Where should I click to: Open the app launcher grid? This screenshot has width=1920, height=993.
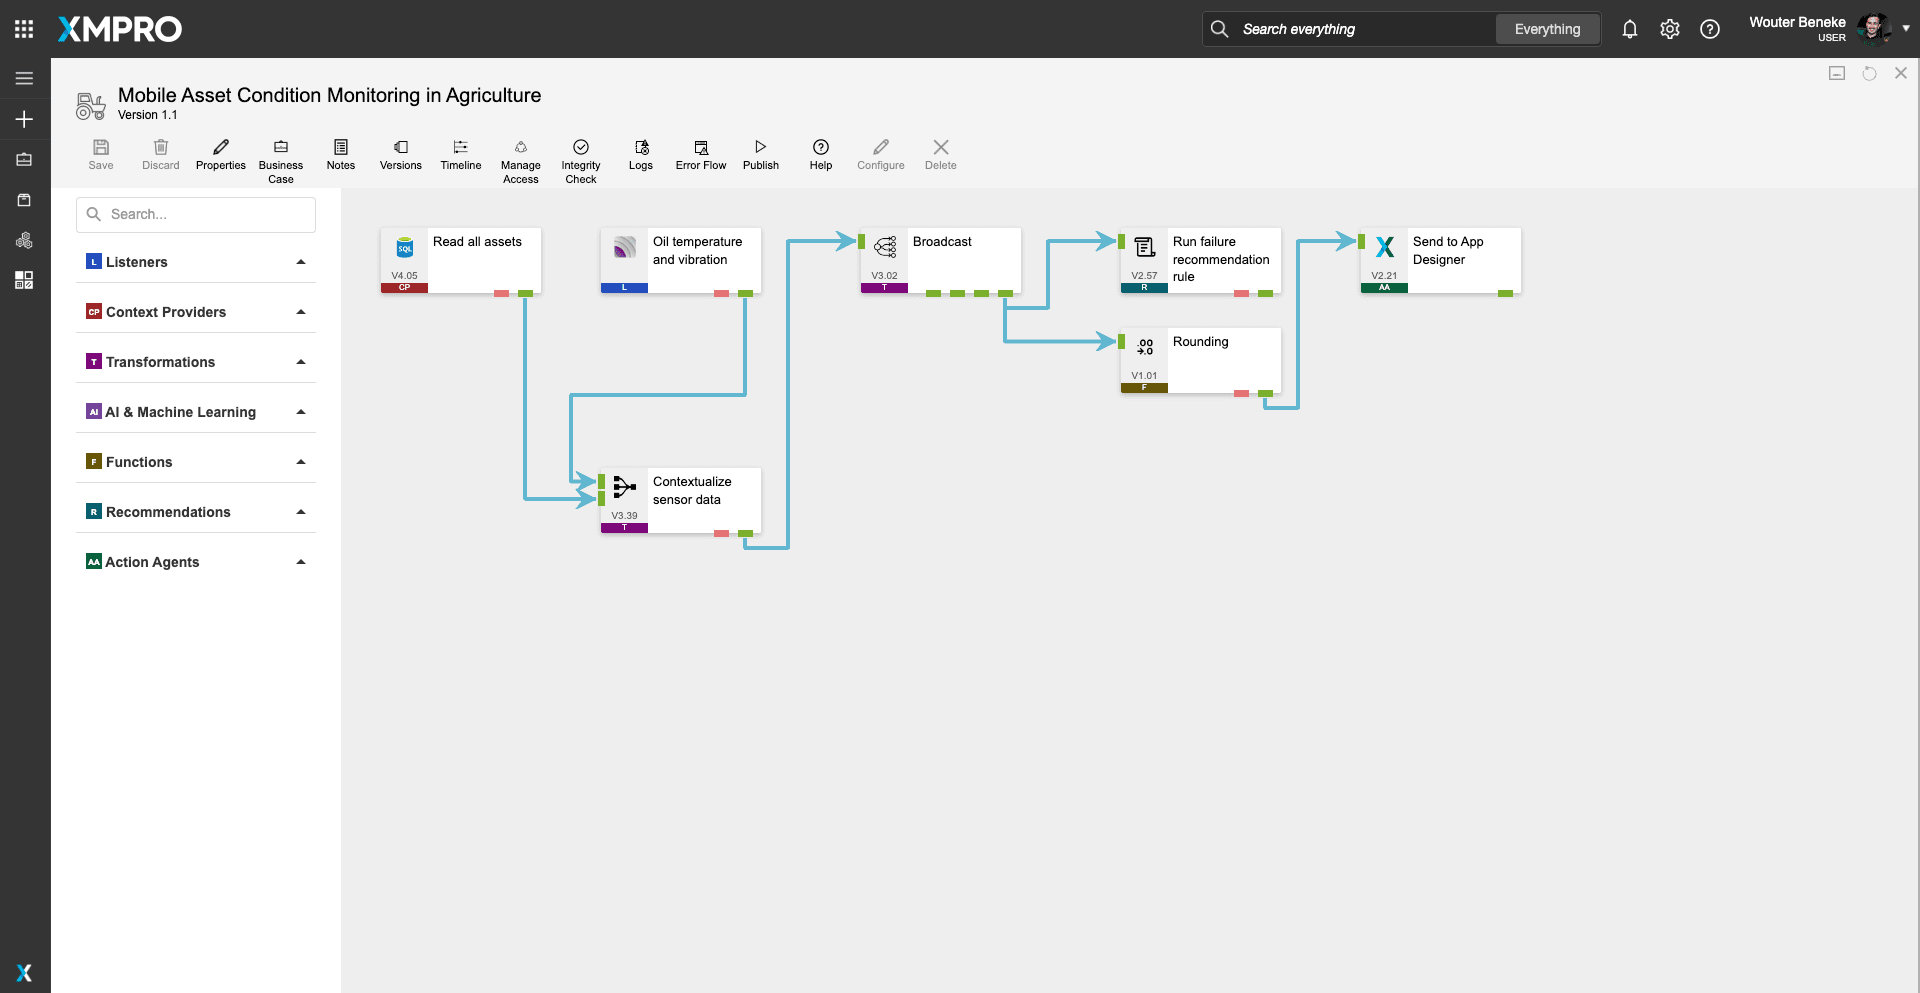[24, 29]
